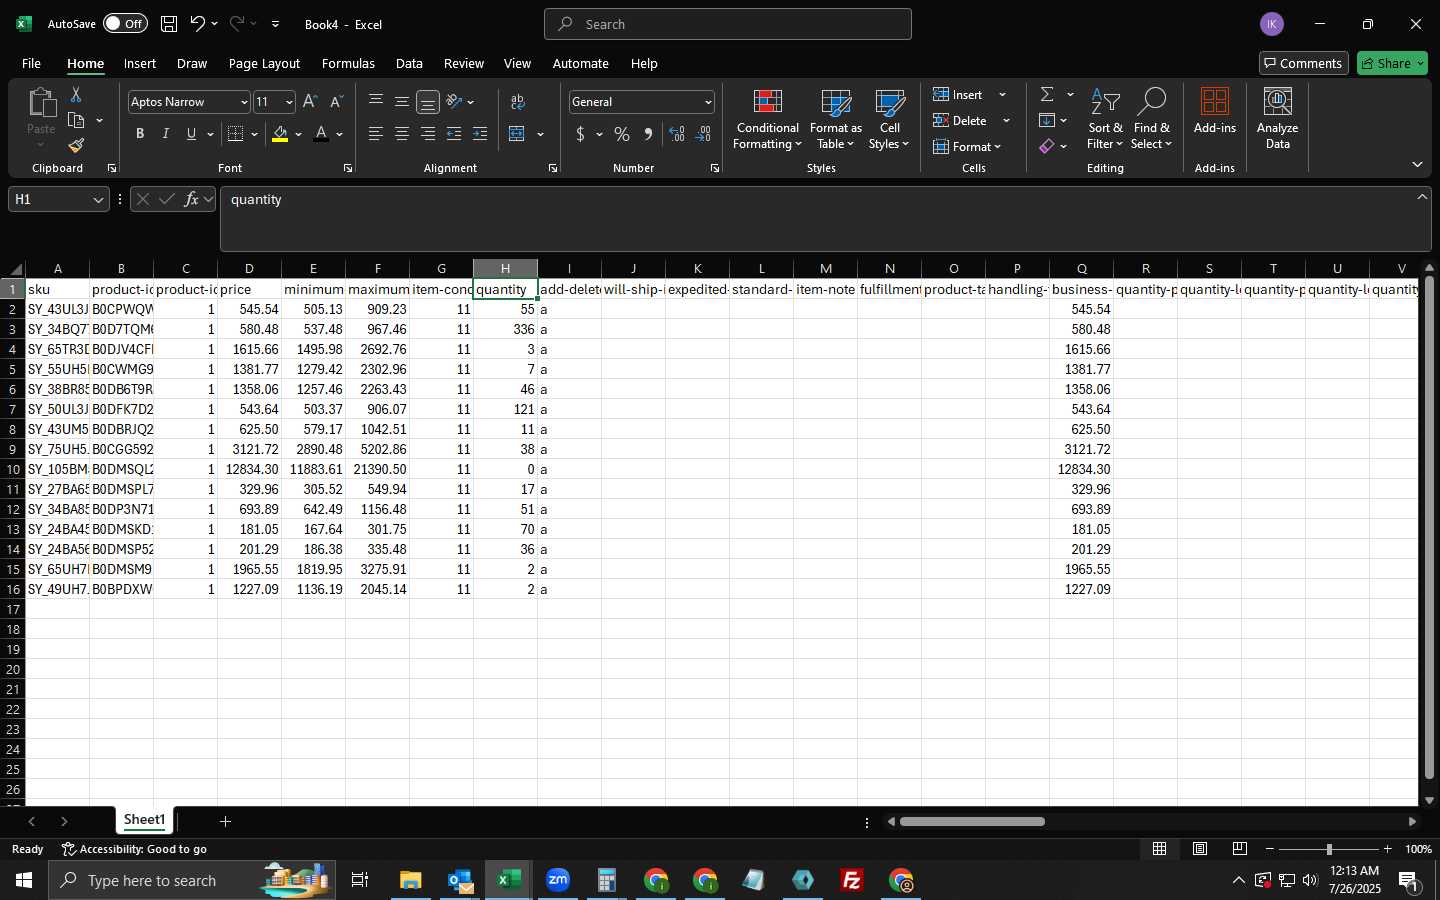
Task: Switch to Page Layout view icon
Action: point(1200,849)
